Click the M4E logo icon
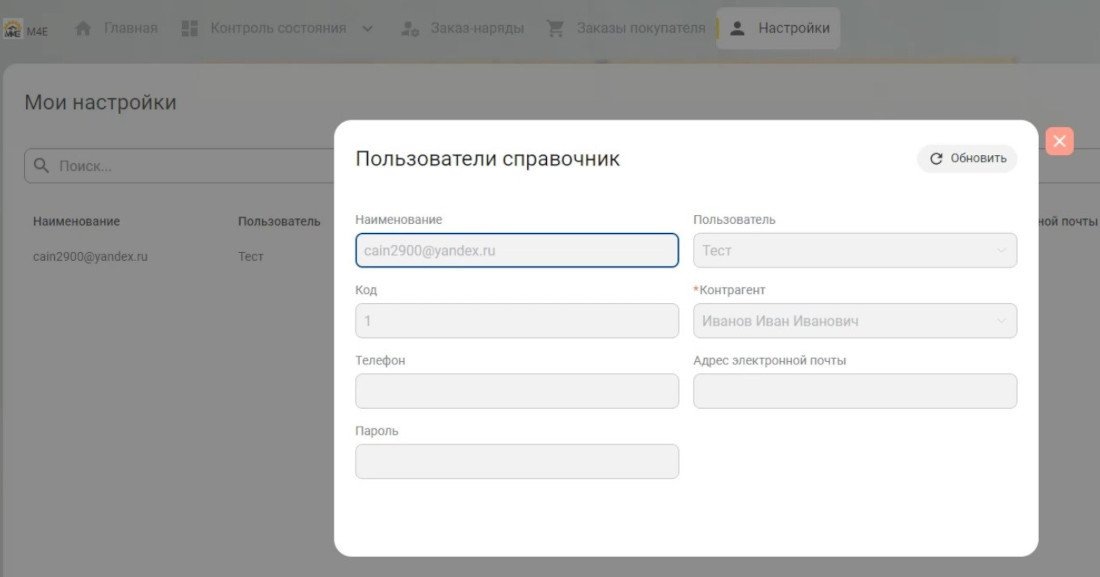Viewport: 1100px width, 577px height. [13, 29]
